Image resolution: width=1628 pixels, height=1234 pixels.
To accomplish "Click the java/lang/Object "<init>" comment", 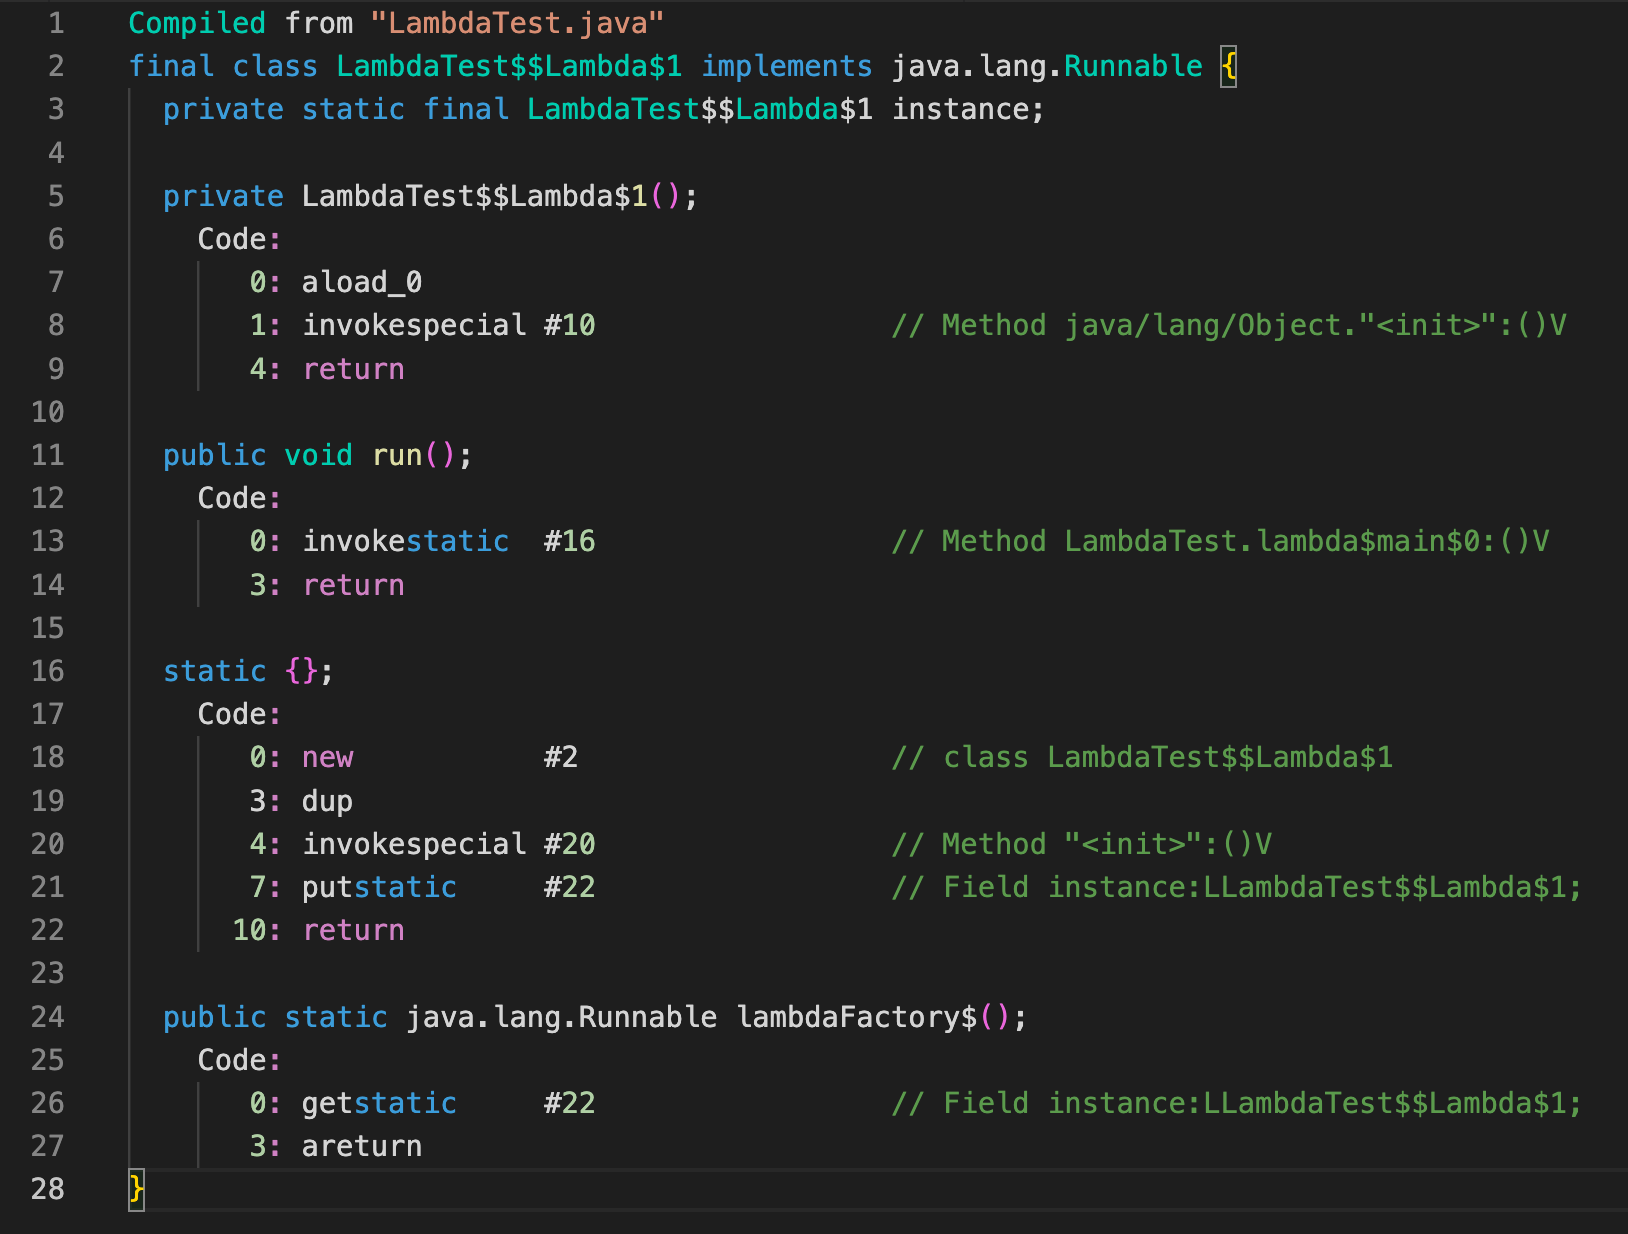I will point(1229,325).
